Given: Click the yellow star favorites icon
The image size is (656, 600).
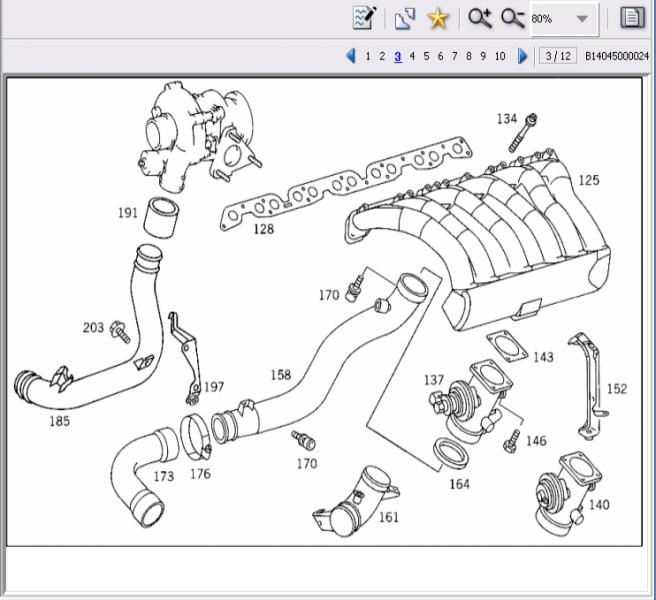Looking at the screenshot, I should click(x=437, y=18).
